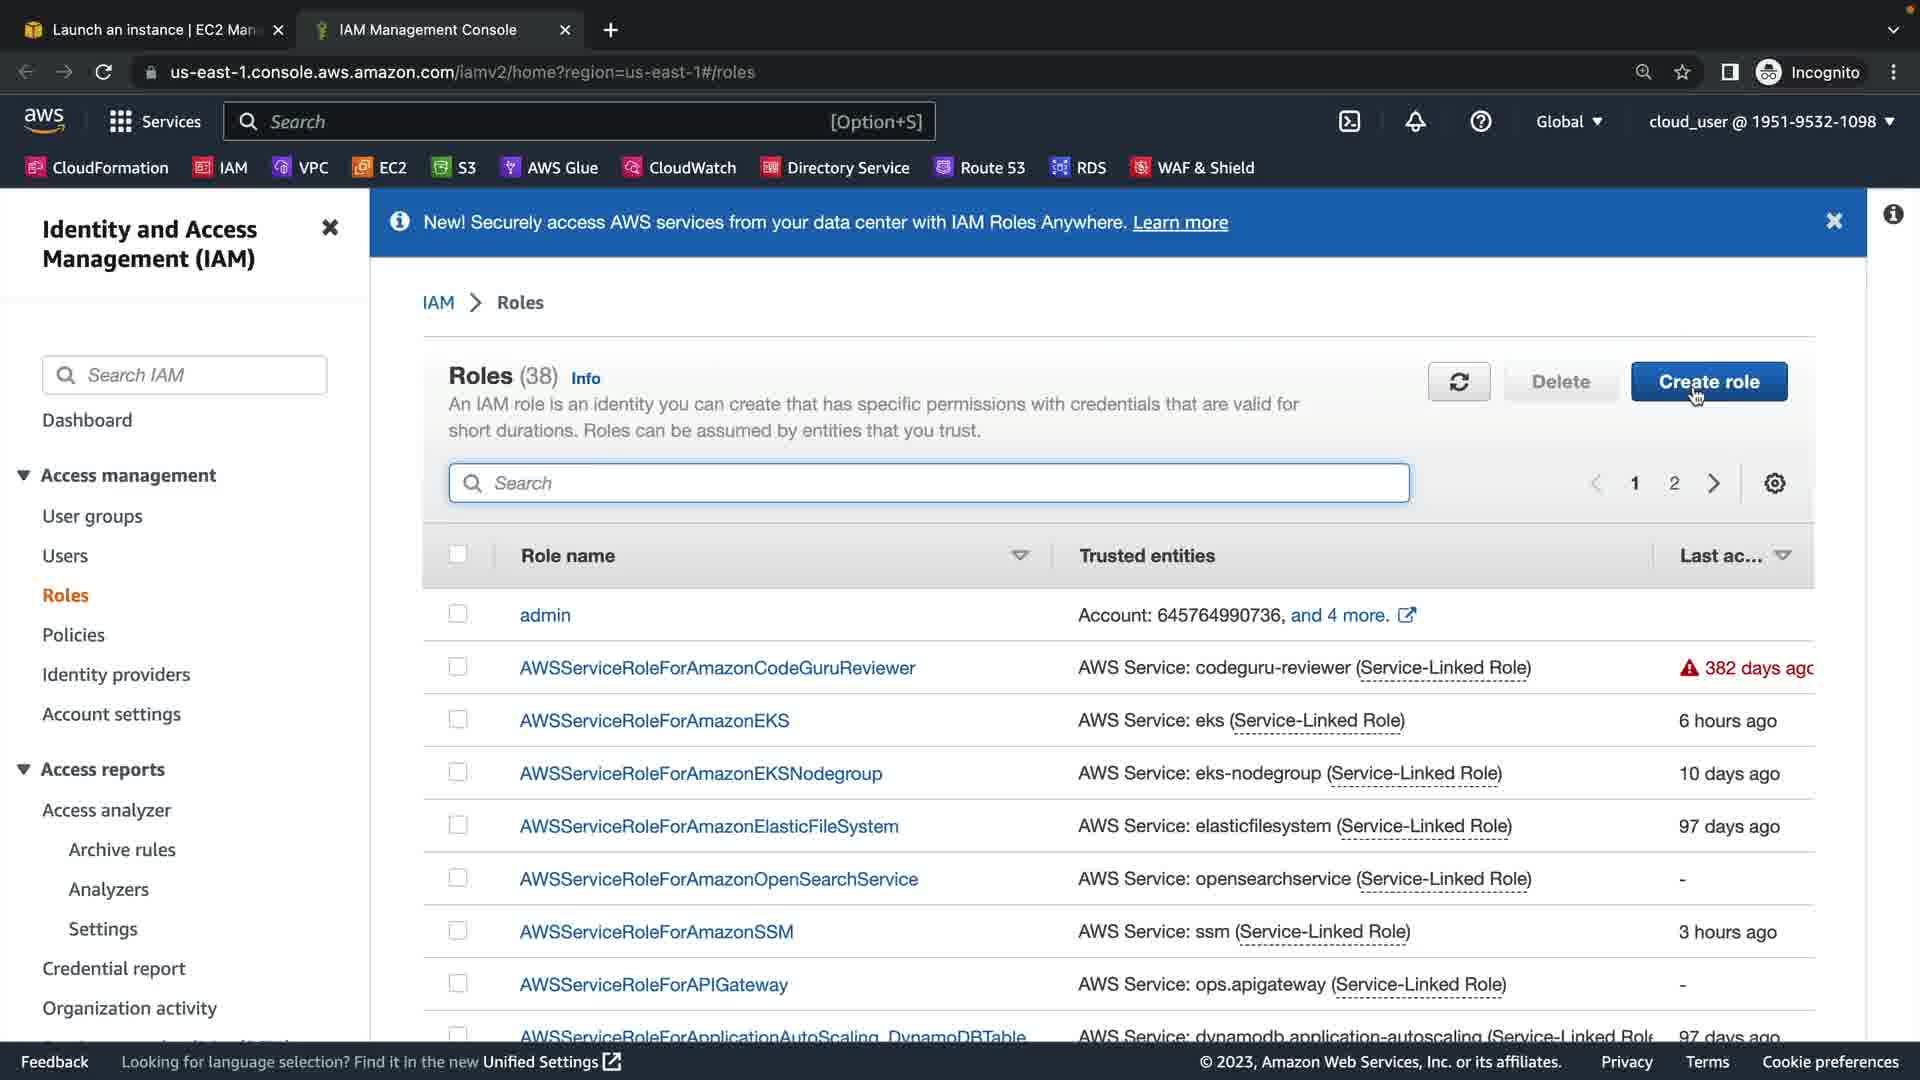This screenshot has height=1080, width=1920.
Task: Open the notifications bell
Action: point(1415,121)
